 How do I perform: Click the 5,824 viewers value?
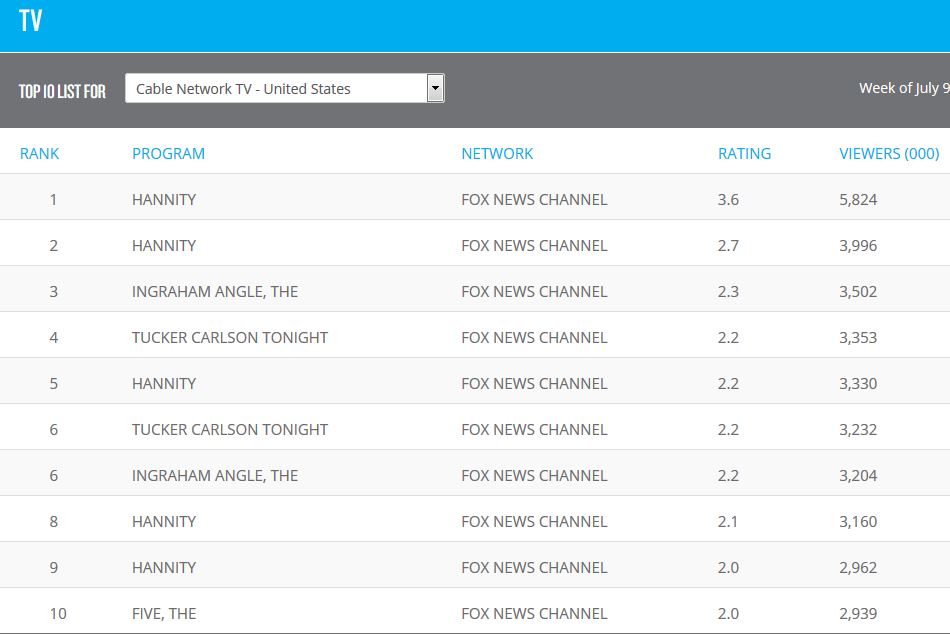tap(858, 199)
